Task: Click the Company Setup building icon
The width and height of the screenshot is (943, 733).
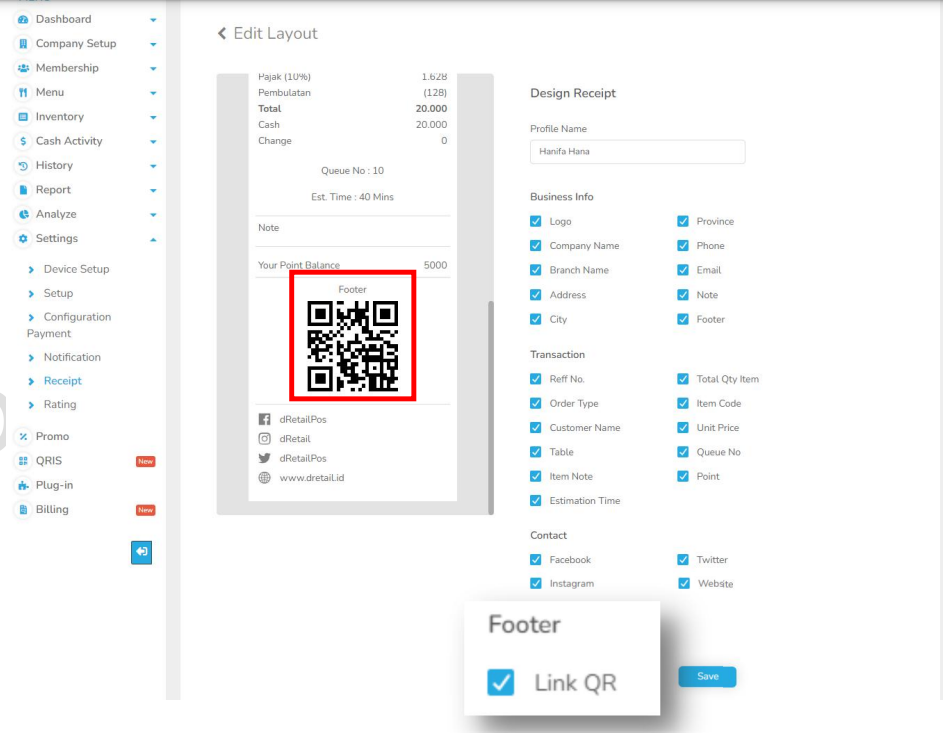Action: tap(23, 43)
